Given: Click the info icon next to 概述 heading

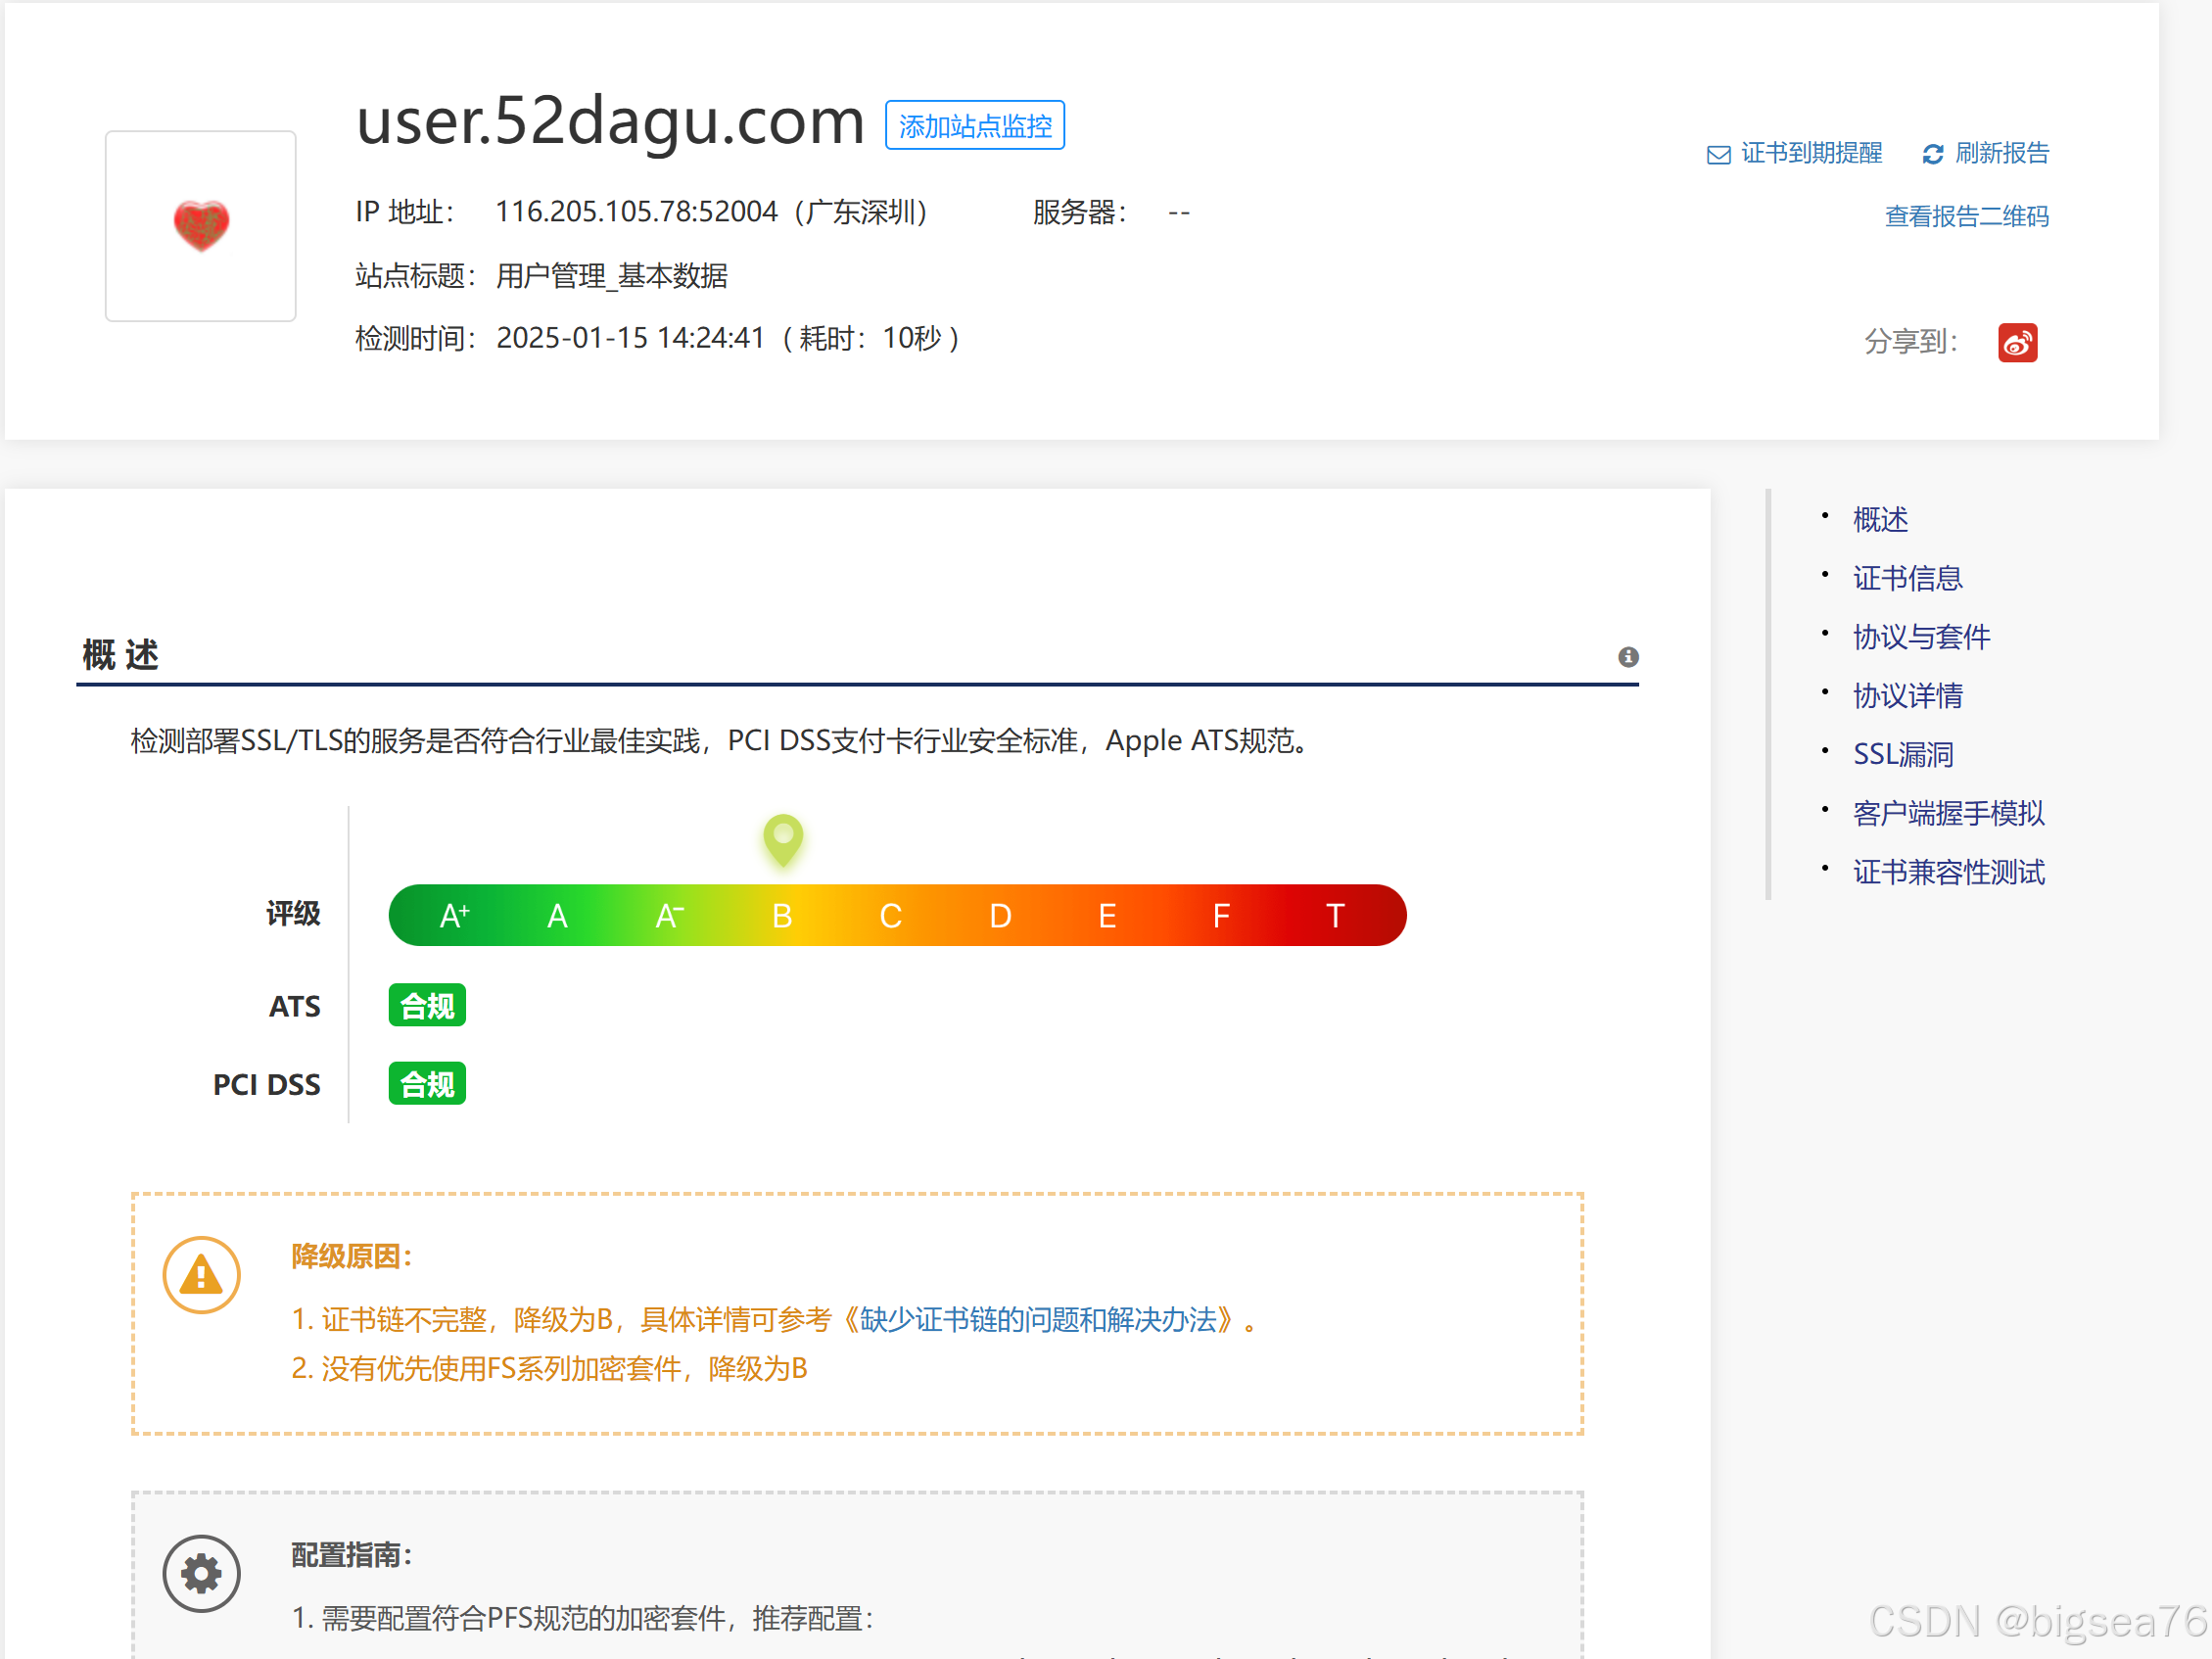Looking at the screenshot, I should [x=1630, y=657].
